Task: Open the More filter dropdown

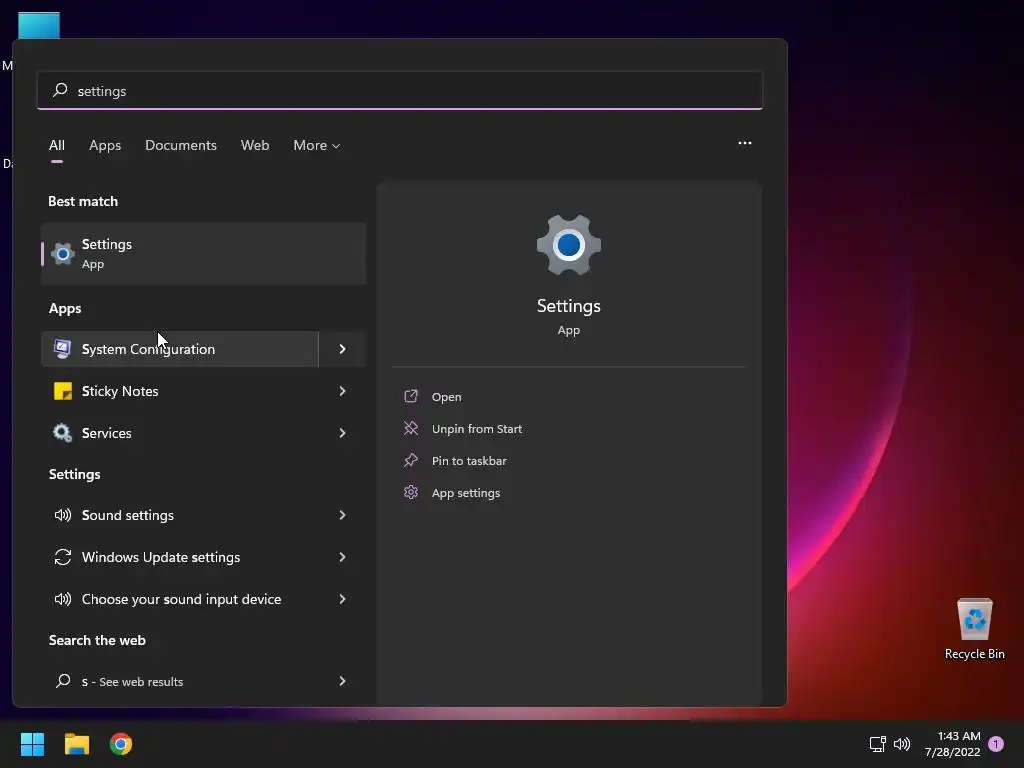Action: point(317,145)
